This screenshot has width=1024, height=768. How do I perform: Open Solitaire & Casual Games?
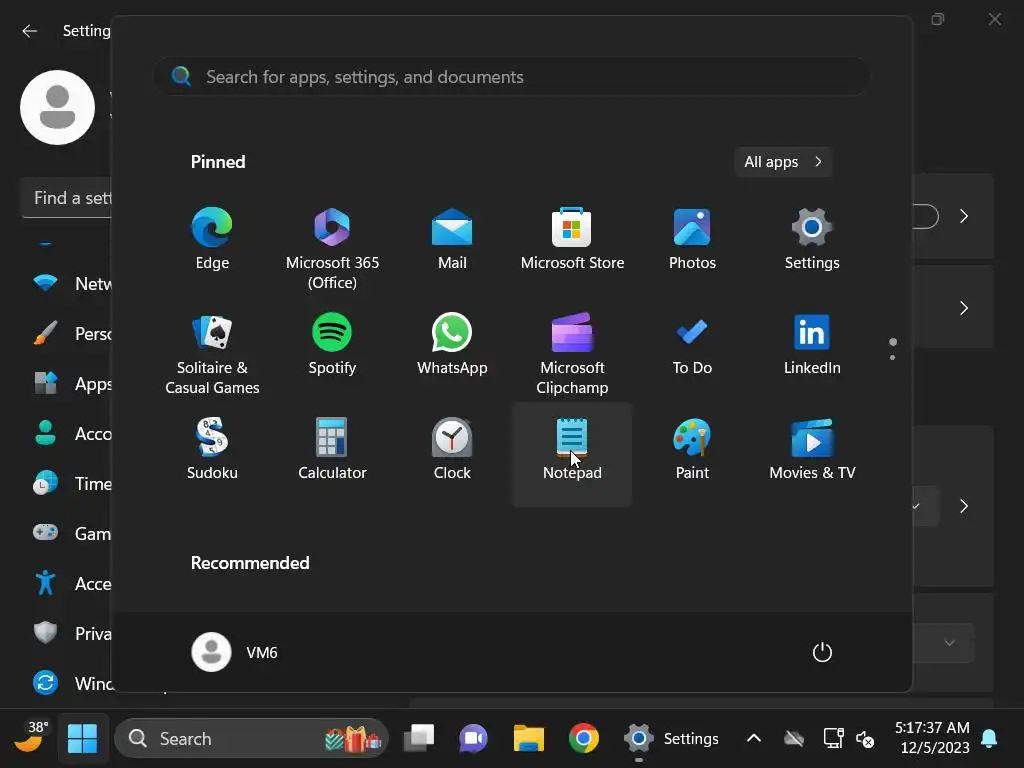212,354
